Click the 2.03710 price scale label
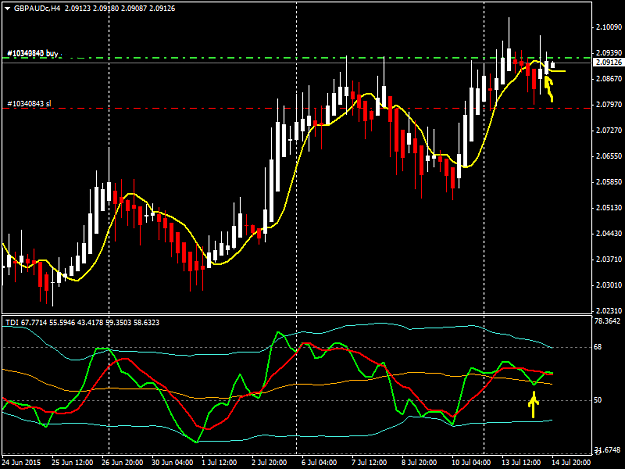The image size is (625, 469). (x=608, y=259)
